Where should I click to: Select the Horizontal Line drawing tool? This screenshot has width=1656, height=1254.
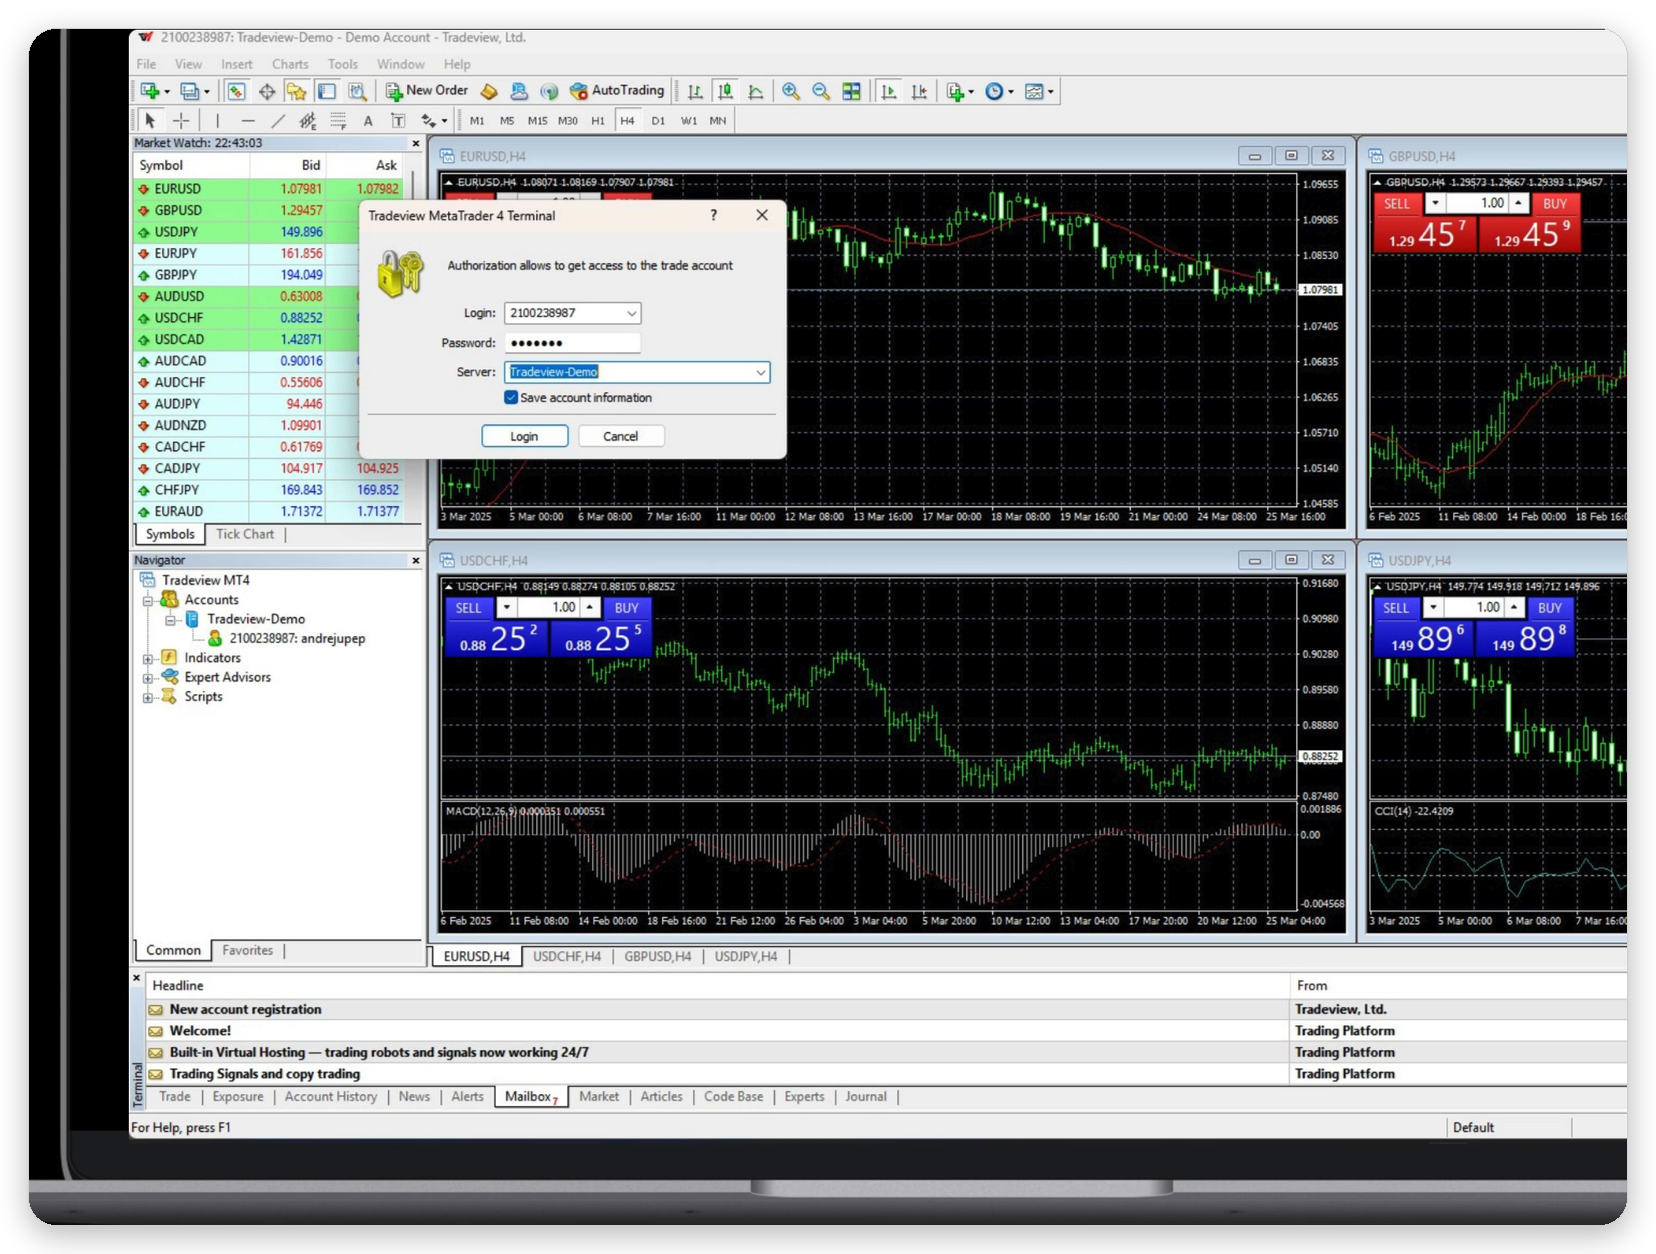(248, 121)
